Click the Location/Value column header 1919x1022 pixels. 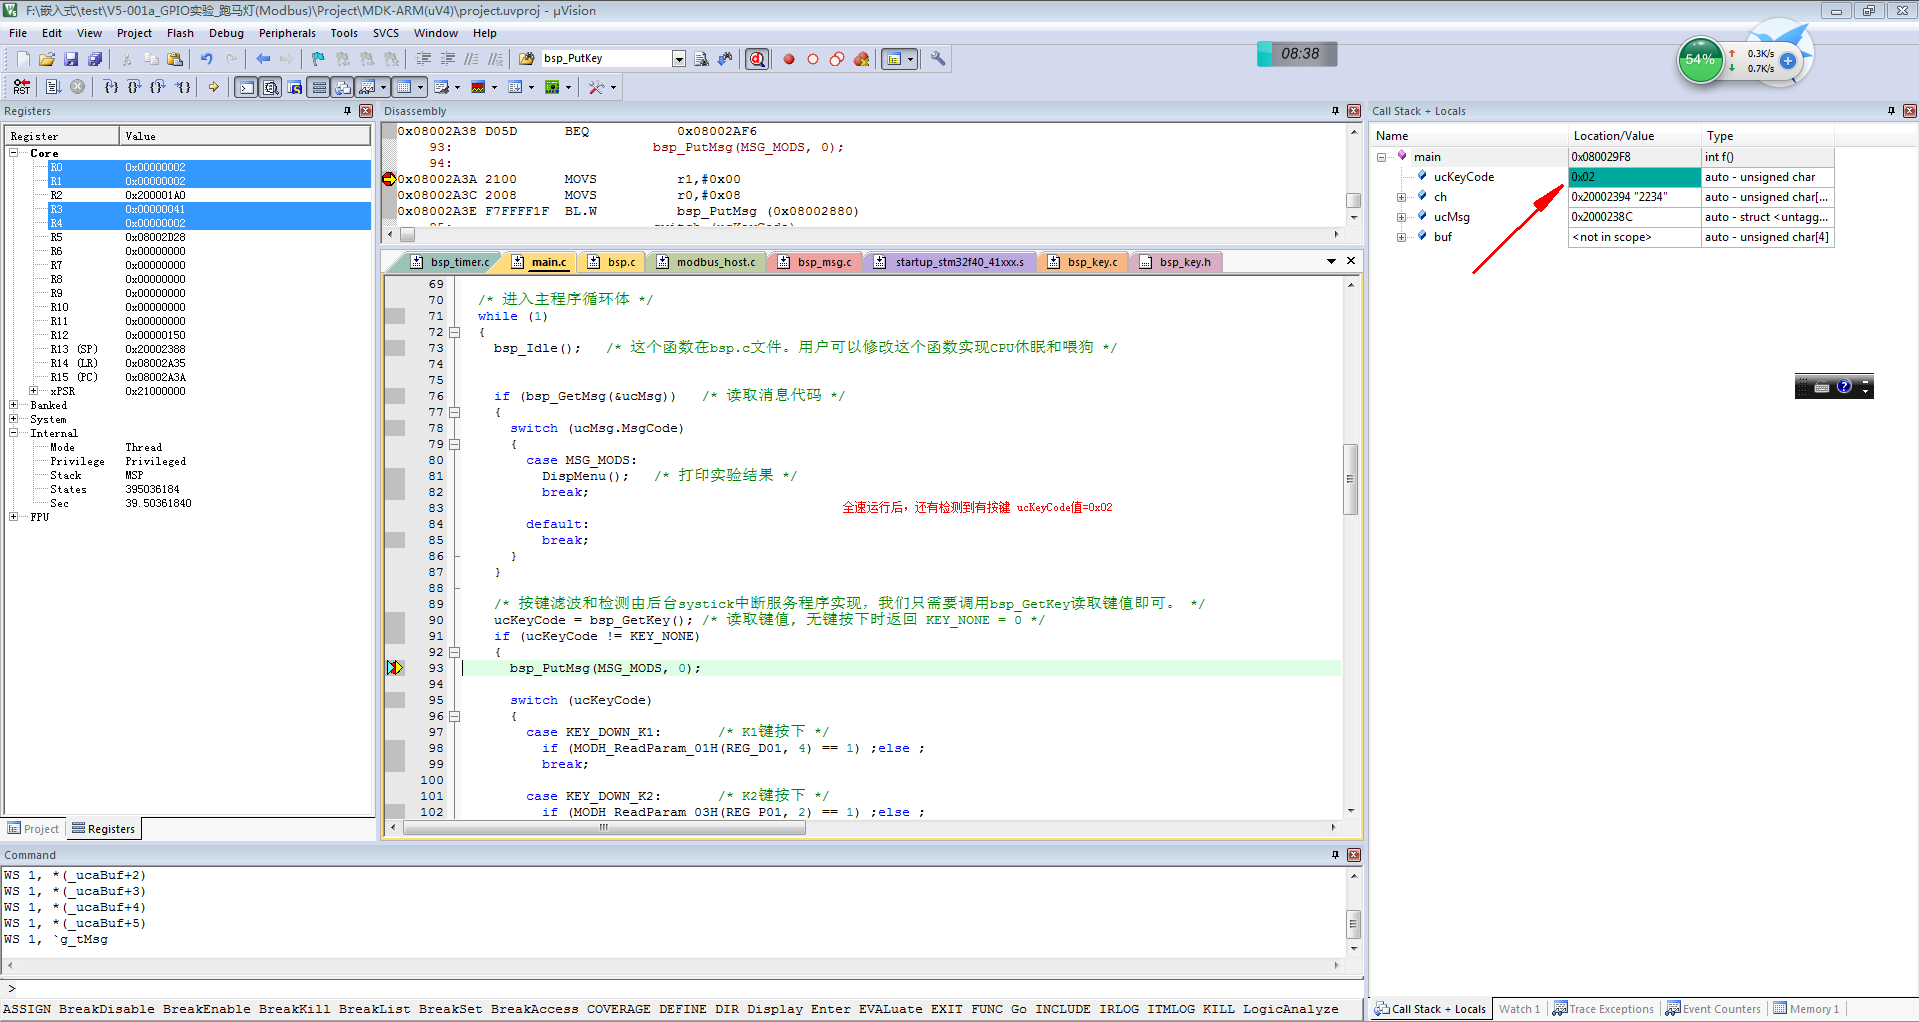1634,136
